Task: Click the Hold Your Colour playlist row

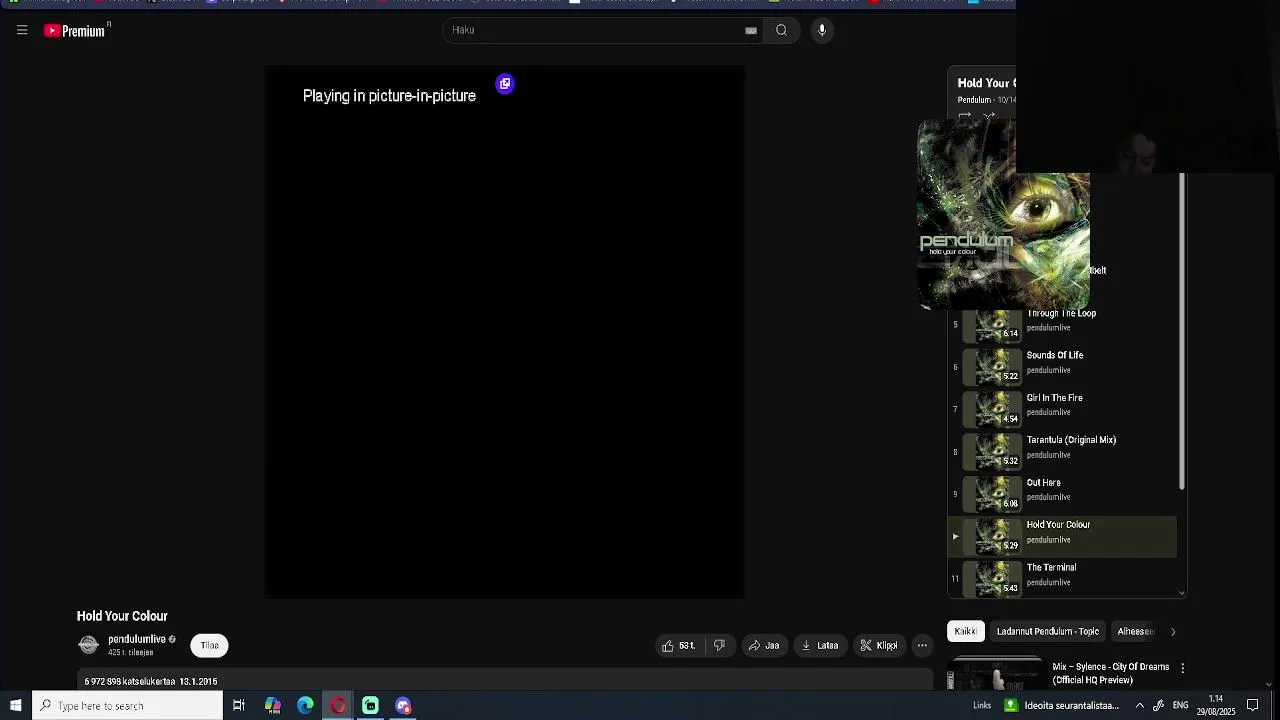Action: [x=1062, y=537]
